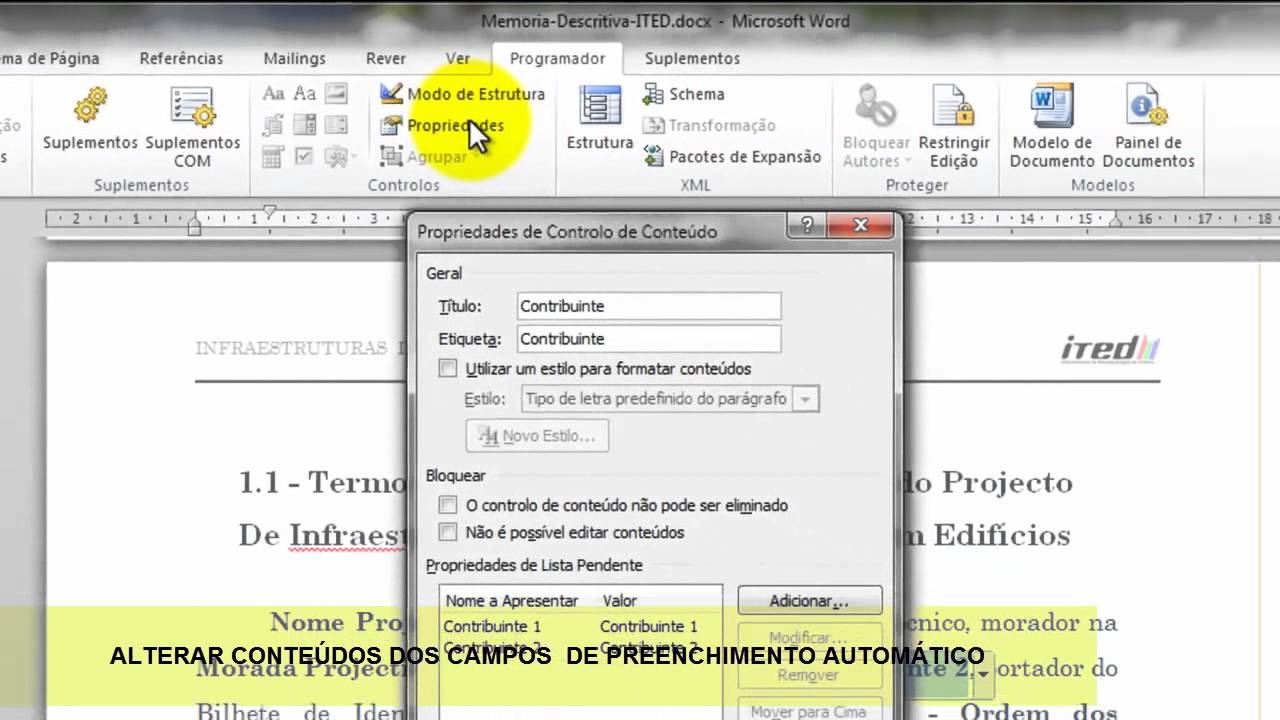Click the Nome a Apresentar column header
The height and width of the screenshot is (720, 1280).
(512, 601)
